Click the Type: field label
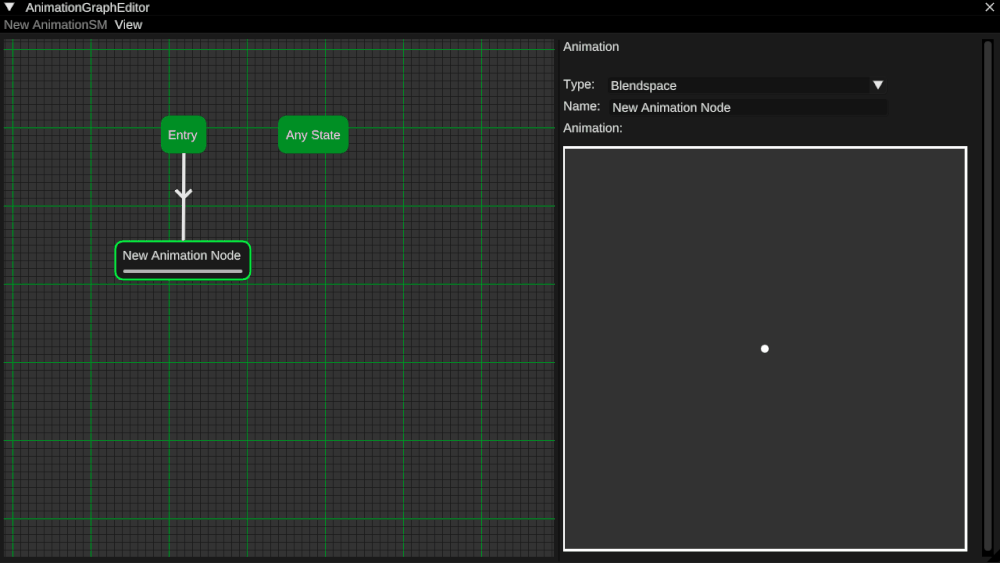Image resolution: width=1000 pixels, height=563 pixels. (x=579, y=85)
